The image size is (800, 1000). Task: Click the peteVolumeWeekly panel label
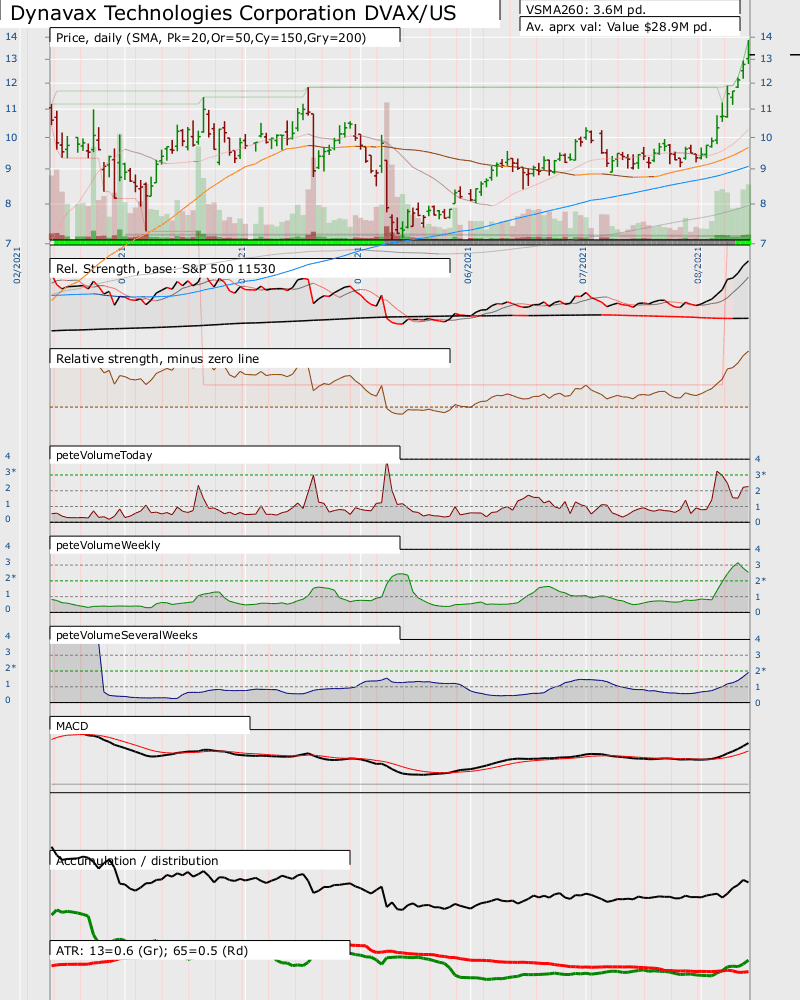108,545
